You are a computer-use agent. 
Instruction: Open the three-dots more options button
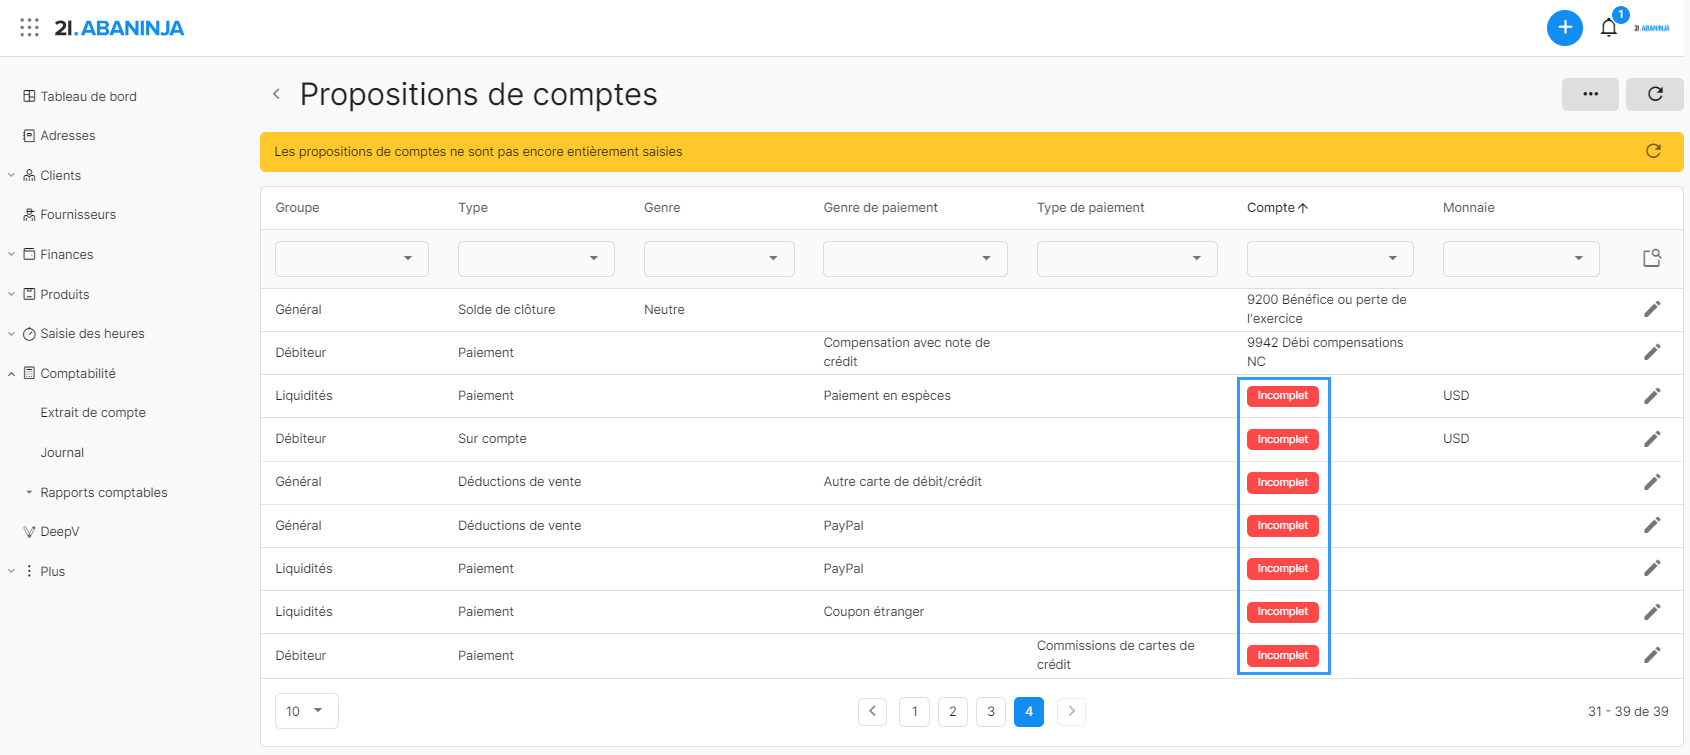(1590, 94)
